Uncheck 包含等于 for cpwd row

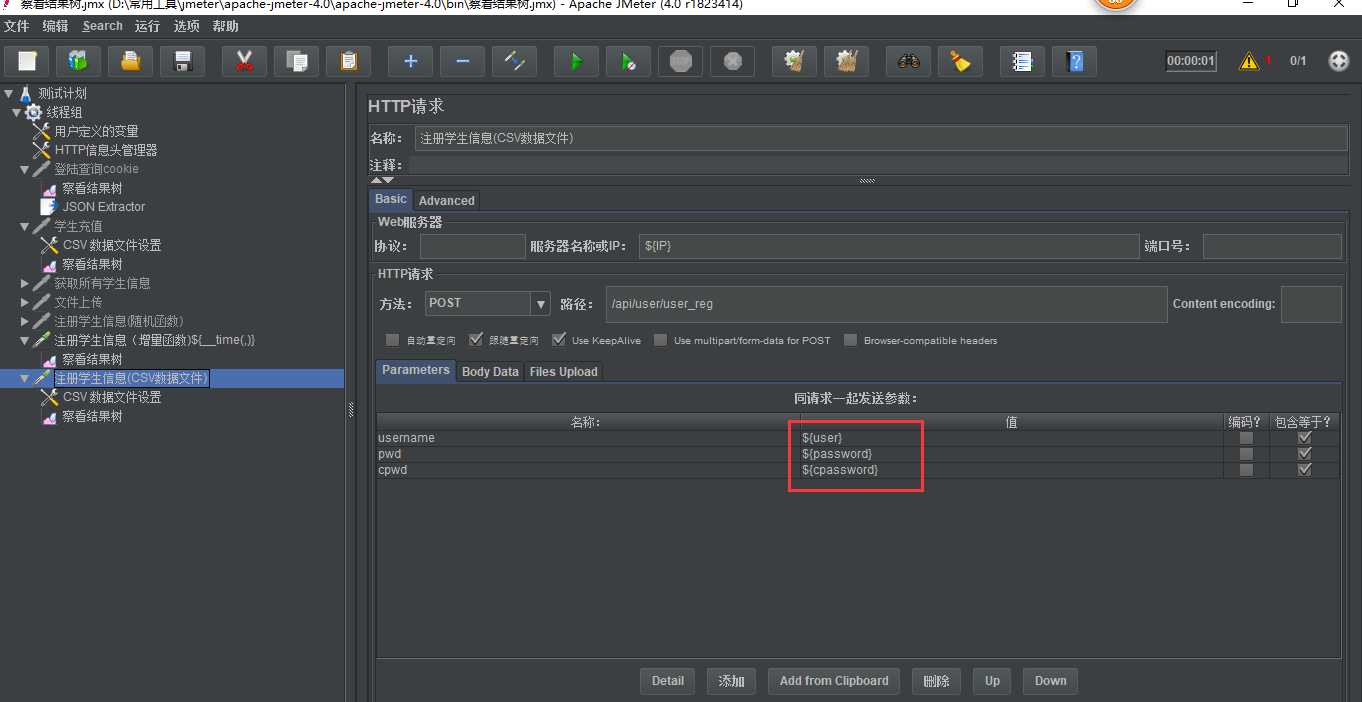tap(1304, 470)
